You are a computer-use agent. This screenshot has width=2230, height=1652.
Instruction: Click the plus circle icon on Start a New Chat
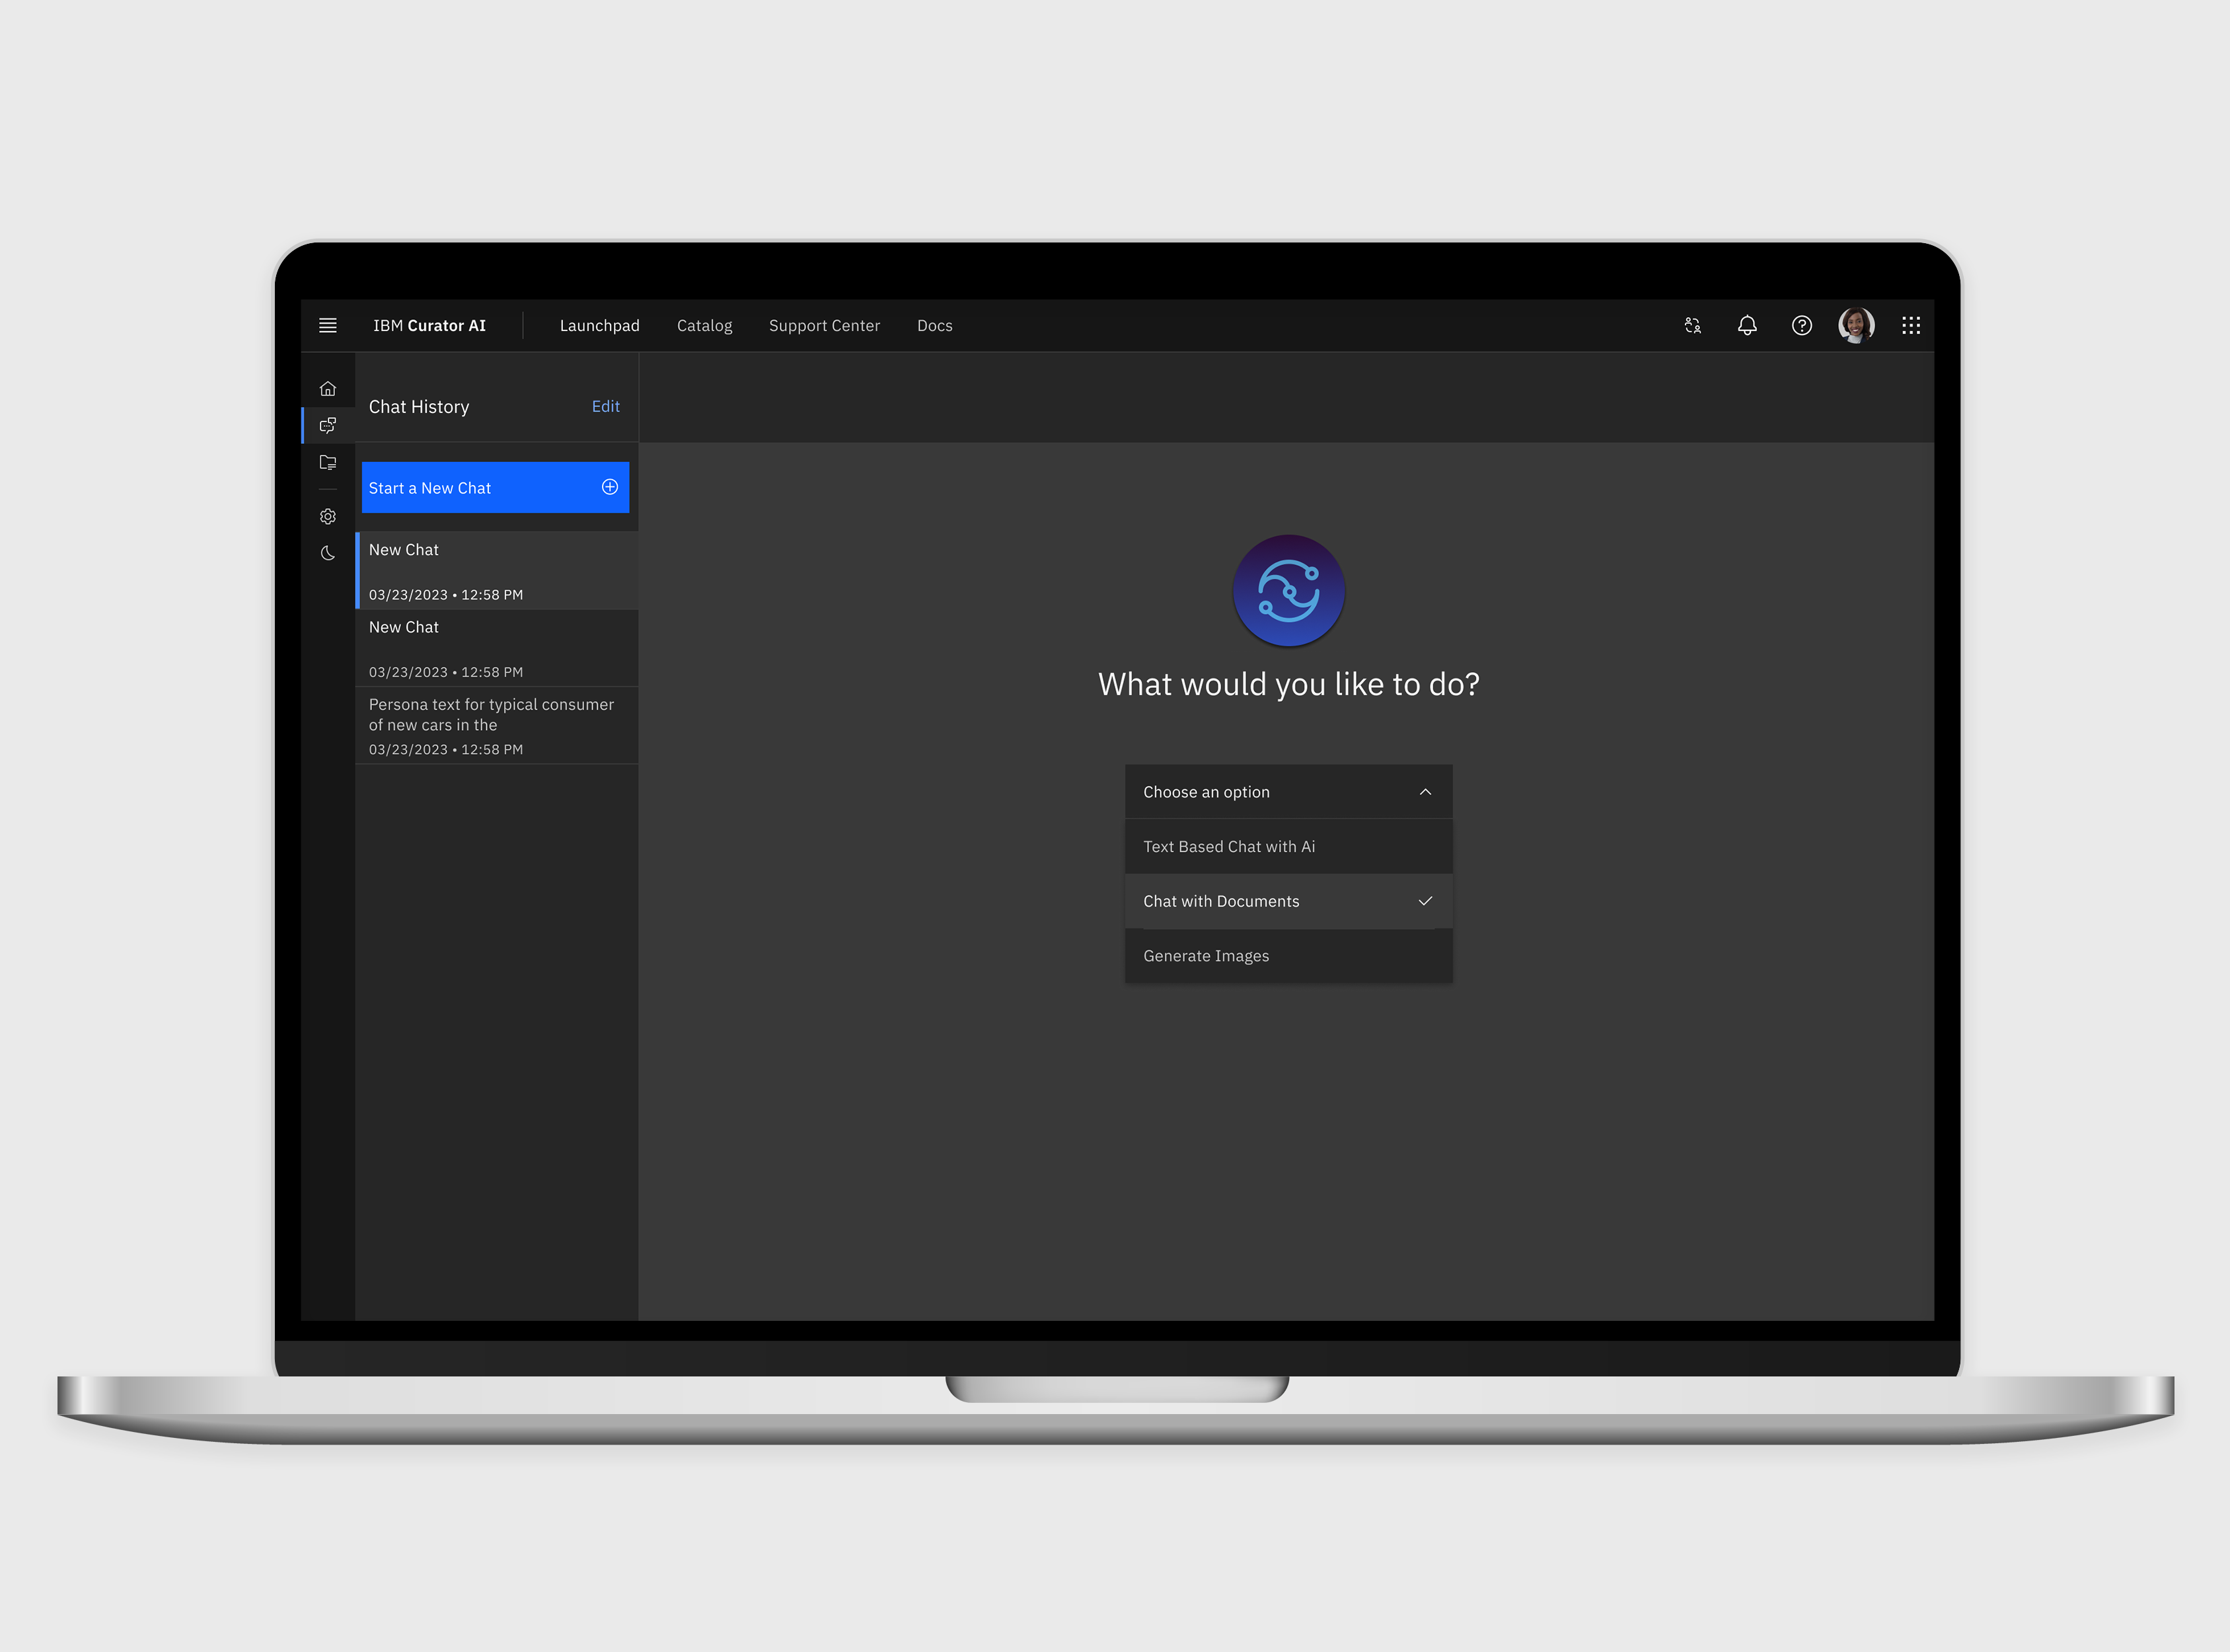(609, 487)
